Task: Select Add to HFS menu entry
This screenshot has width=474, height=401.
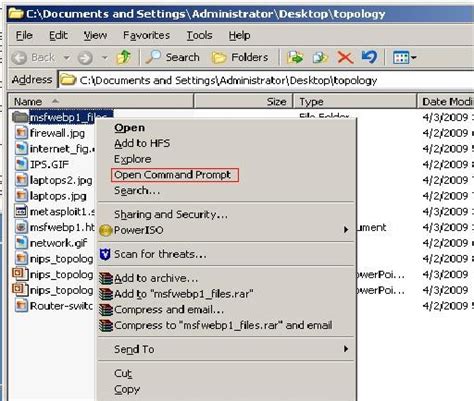Action: point(142,143)
